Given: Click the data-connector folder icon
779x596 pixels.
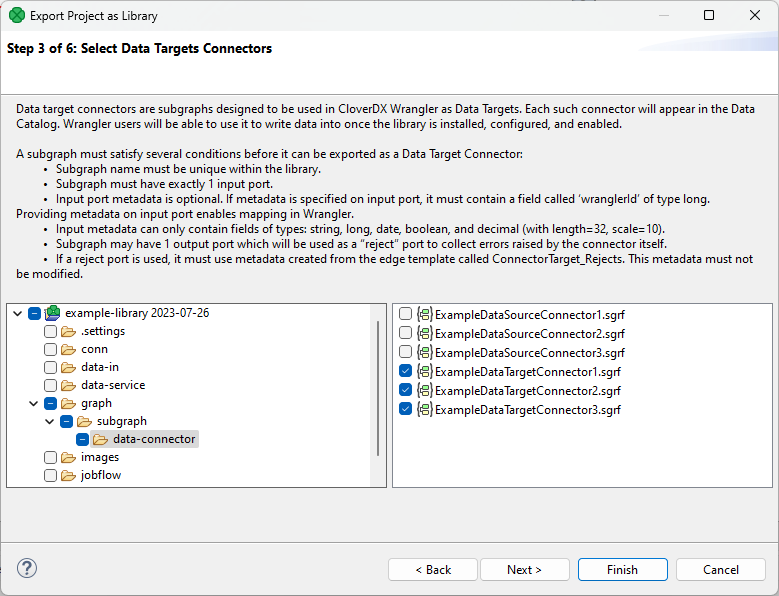Looking at the screenshot, I should click(100, 439).
